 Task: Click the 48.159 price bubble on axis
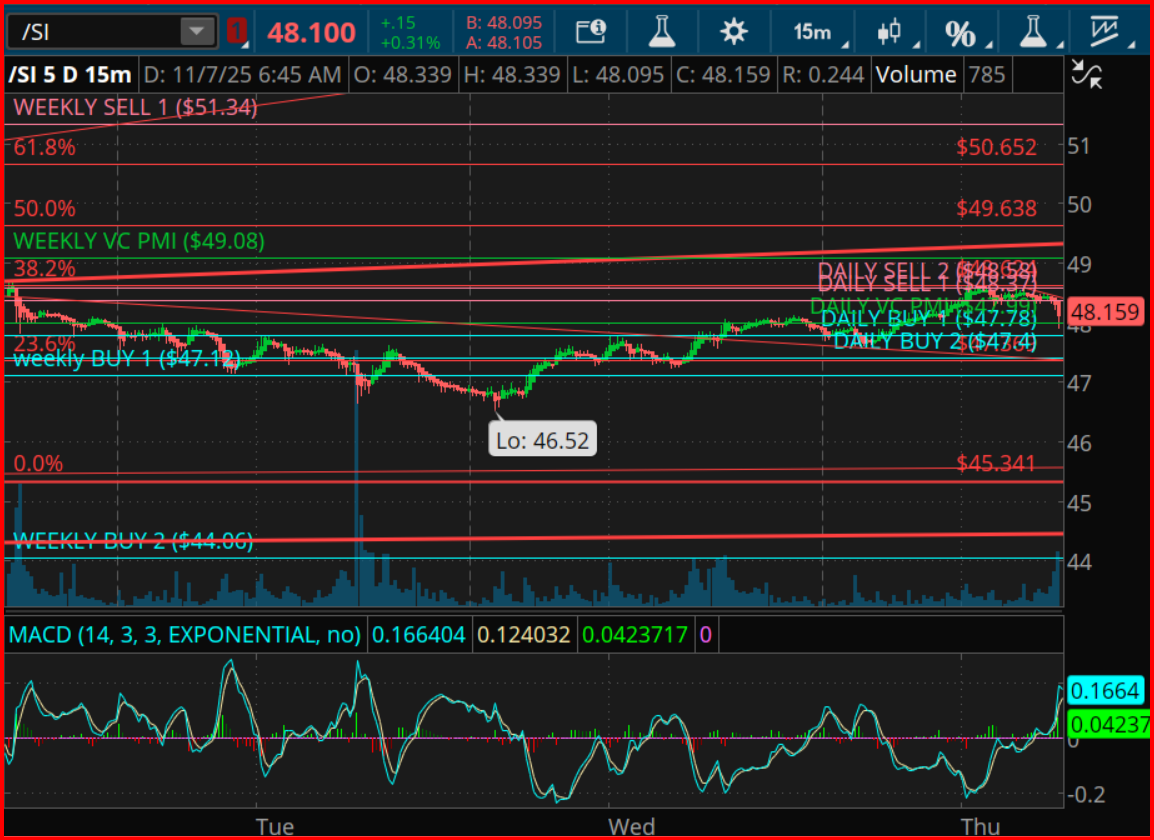[1106, 311]
